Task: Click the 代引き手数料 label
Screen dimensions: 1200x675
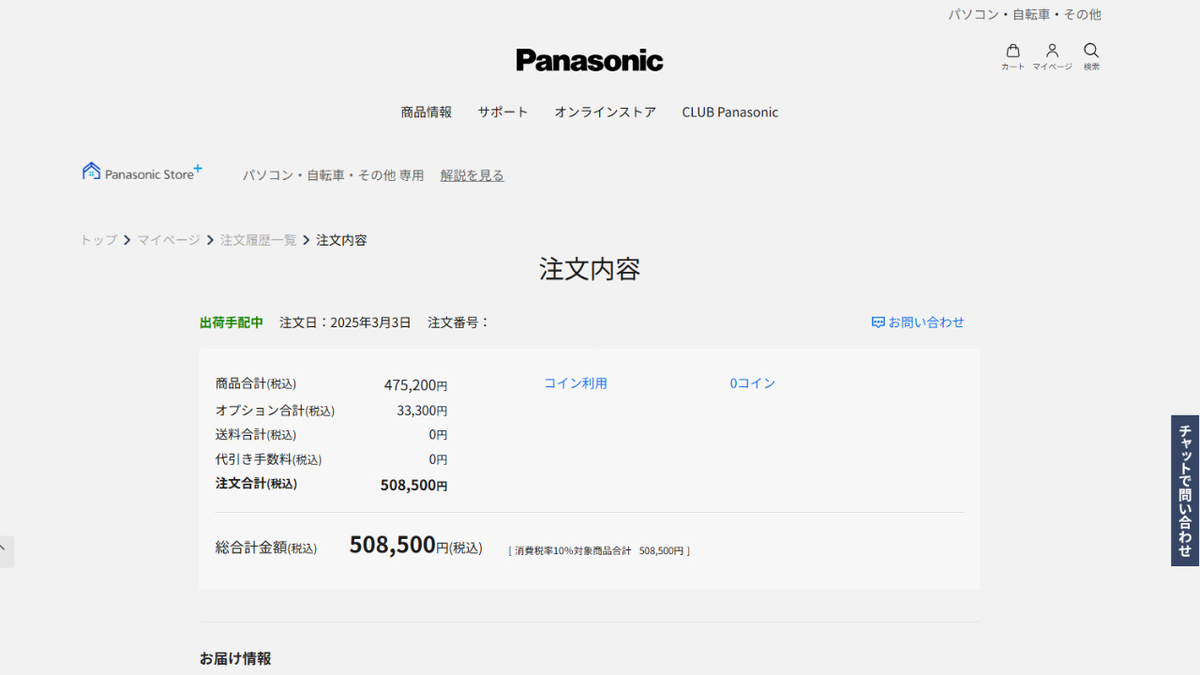Action: [269, 459]
